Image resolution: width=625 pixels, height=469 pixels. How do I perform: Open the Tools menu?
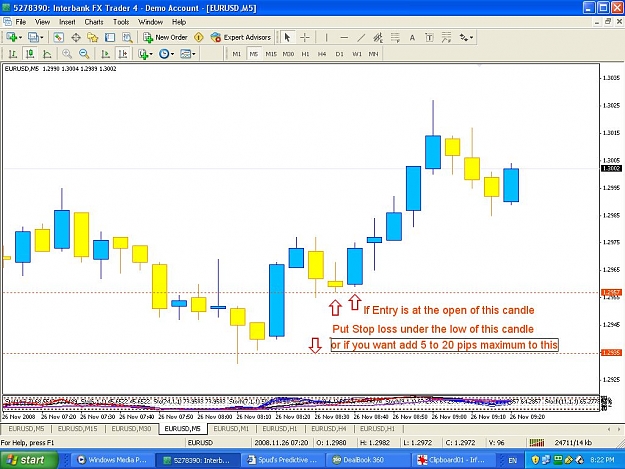click(x=121, y=22)
